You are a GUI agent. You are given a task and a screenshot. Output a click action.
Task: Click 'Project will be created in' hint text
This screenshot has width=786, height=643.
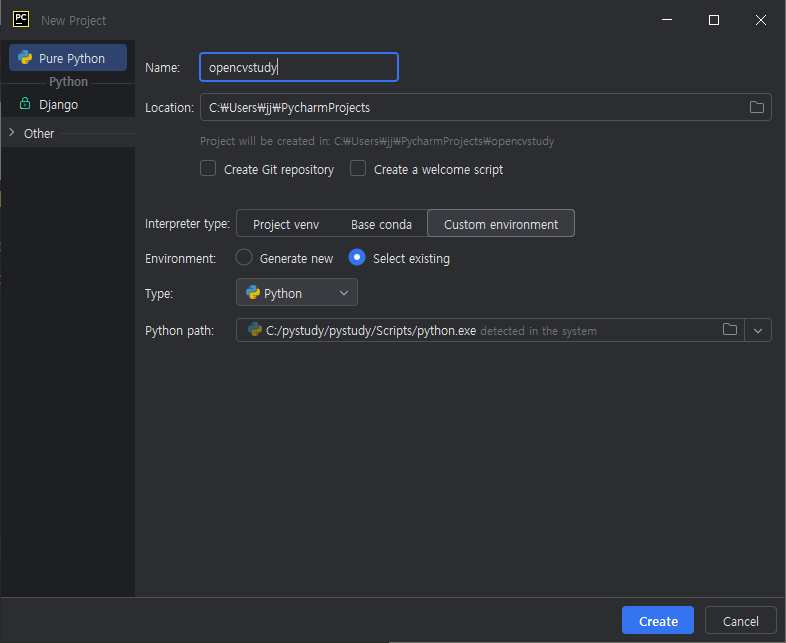377,141
